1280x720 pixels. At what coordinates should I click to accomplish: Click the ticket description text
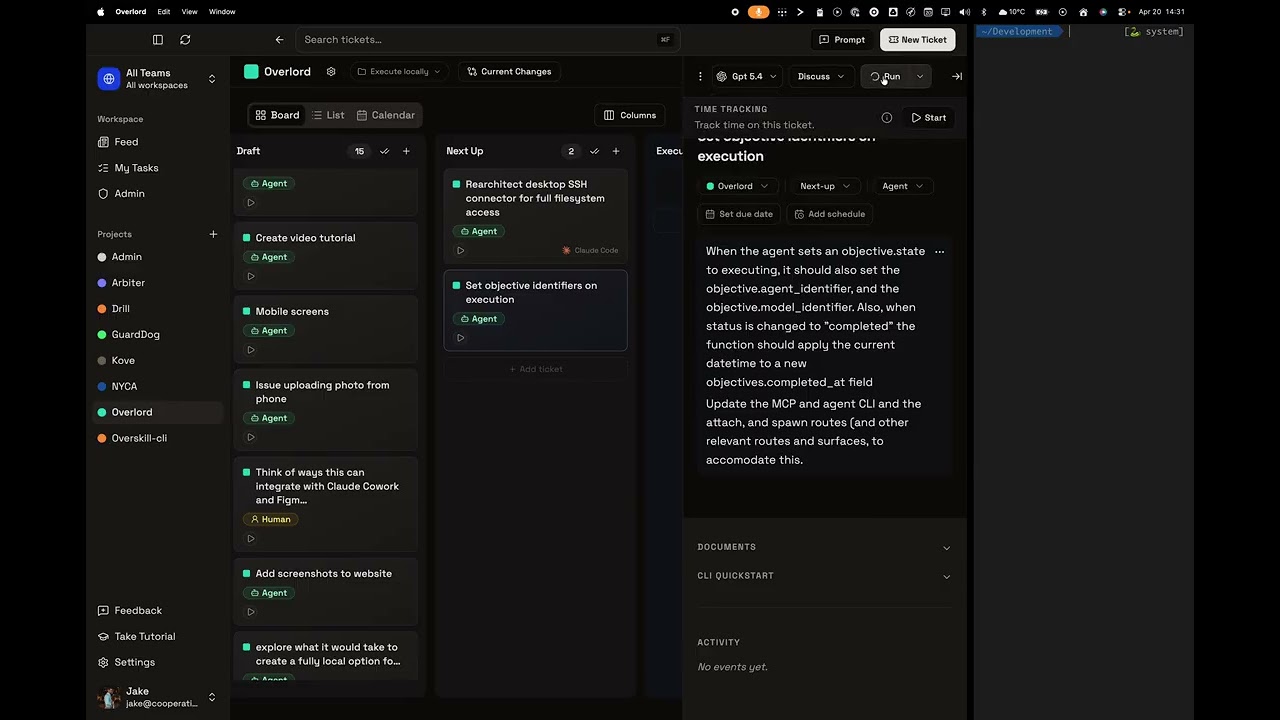817,355
